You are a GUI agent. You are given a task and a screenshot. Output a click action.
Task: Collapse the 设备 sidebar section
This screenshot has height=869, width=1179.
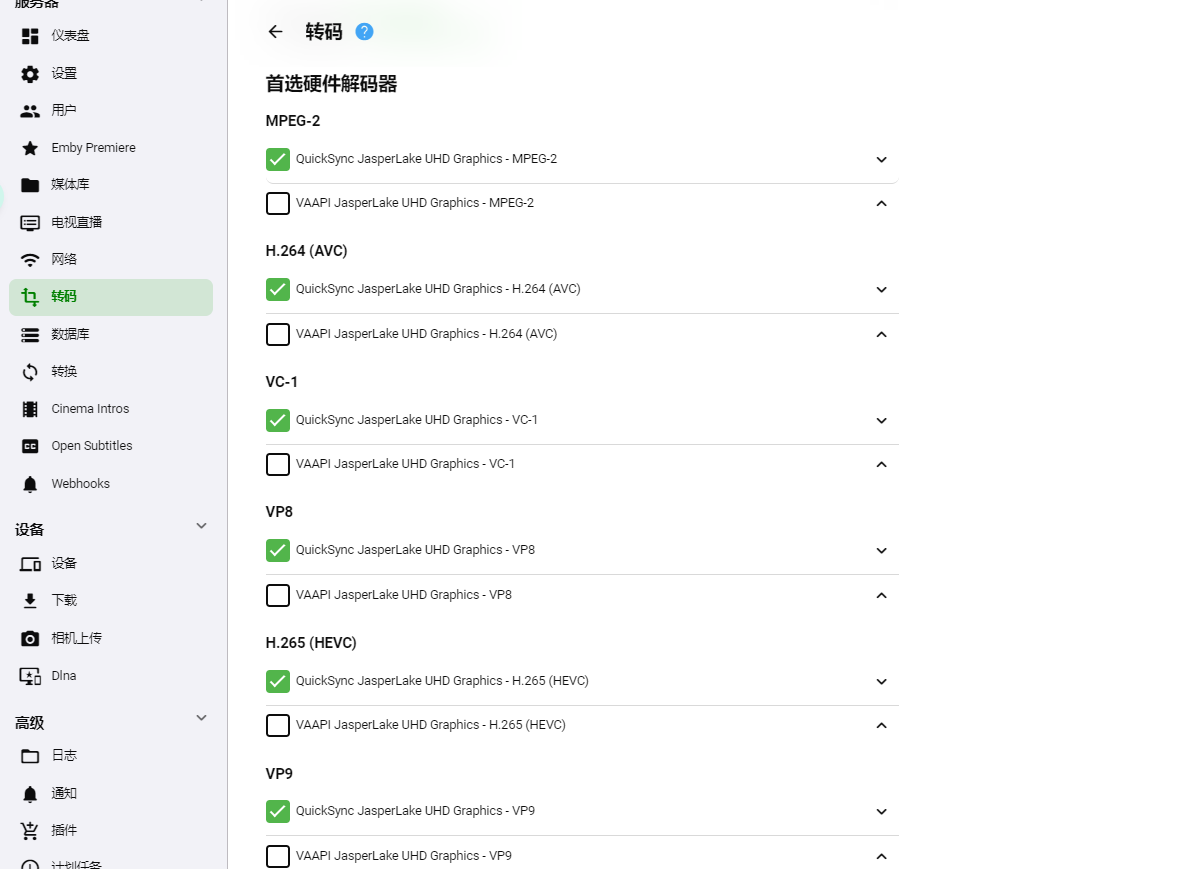(201, 526)
